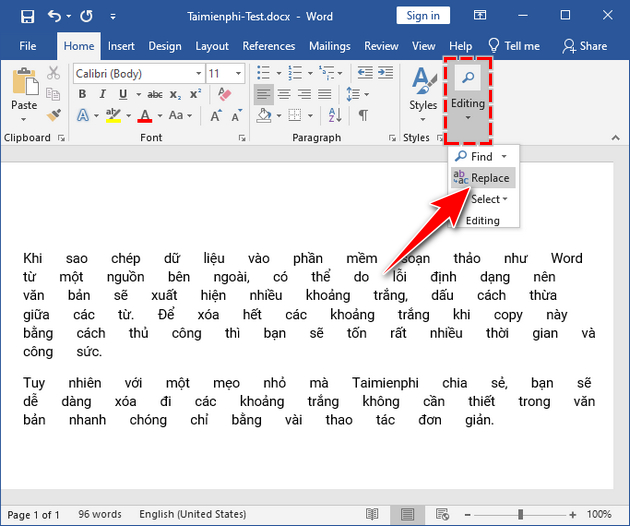Click the Copy icon
Viewport: 630px width, 526px height.
pos(53,94)
